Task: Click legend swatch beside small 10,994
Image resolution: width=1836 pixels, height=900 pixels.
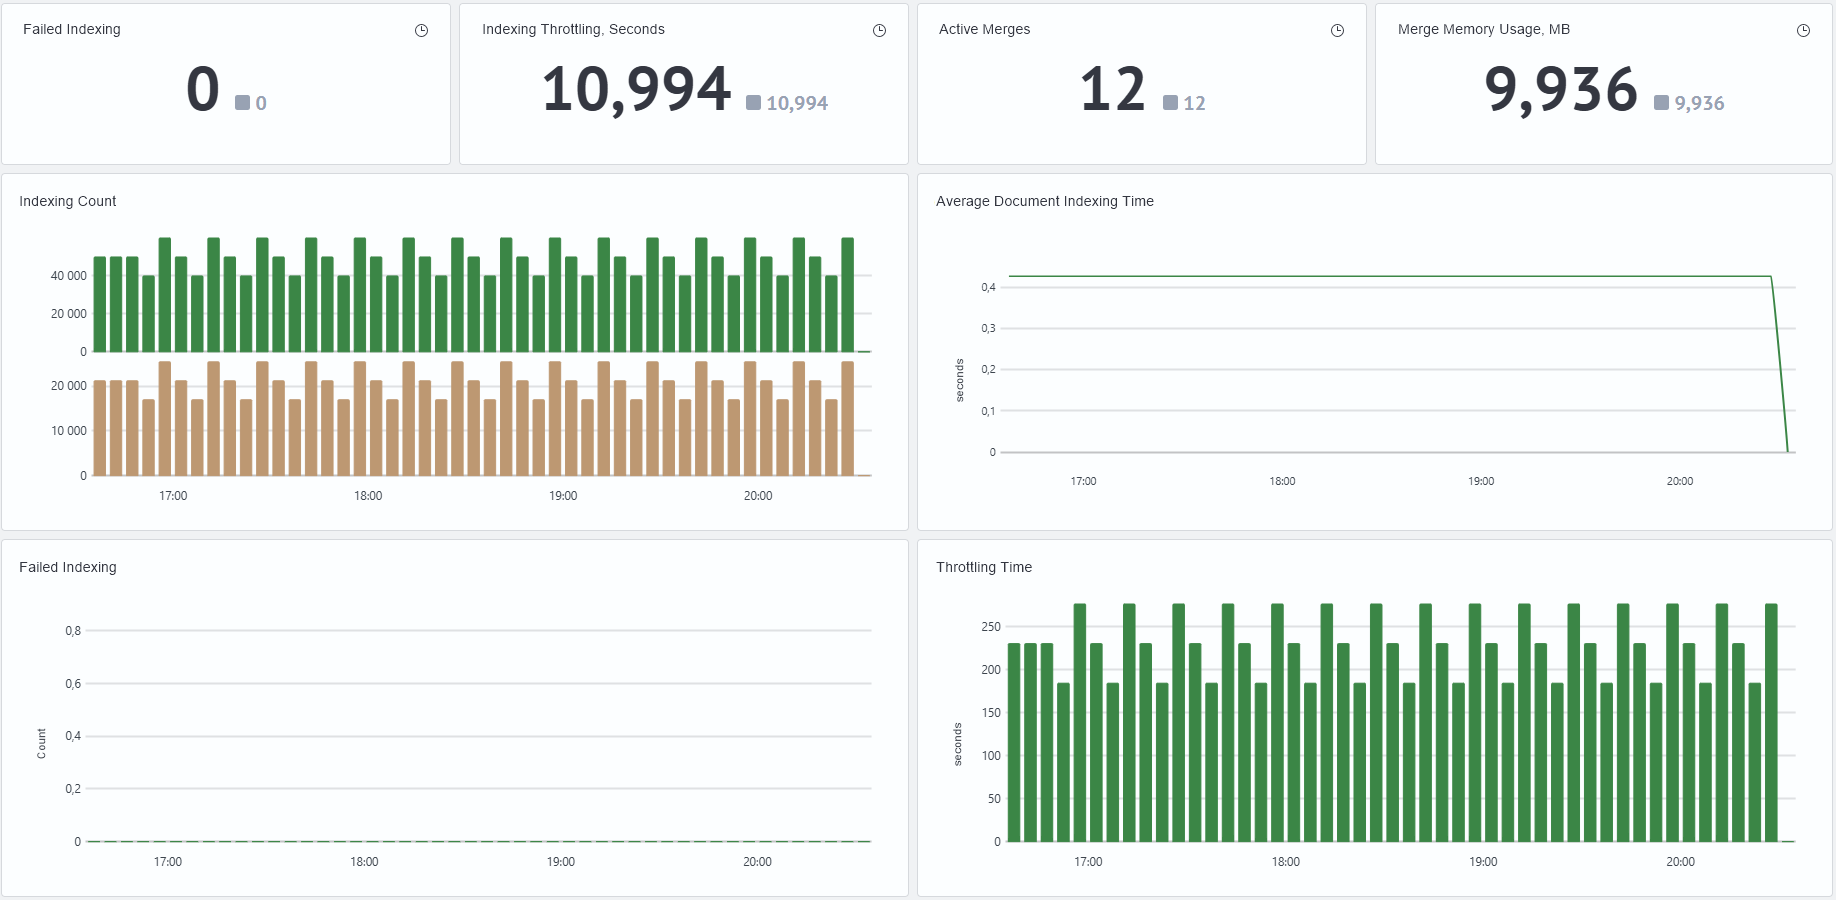Action: (x=754, y=102)
